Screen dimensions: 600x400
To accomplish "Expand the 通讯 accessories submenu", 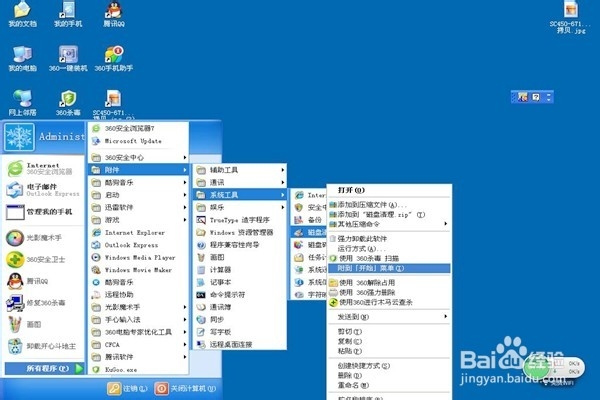I will [x=240, y=183].
